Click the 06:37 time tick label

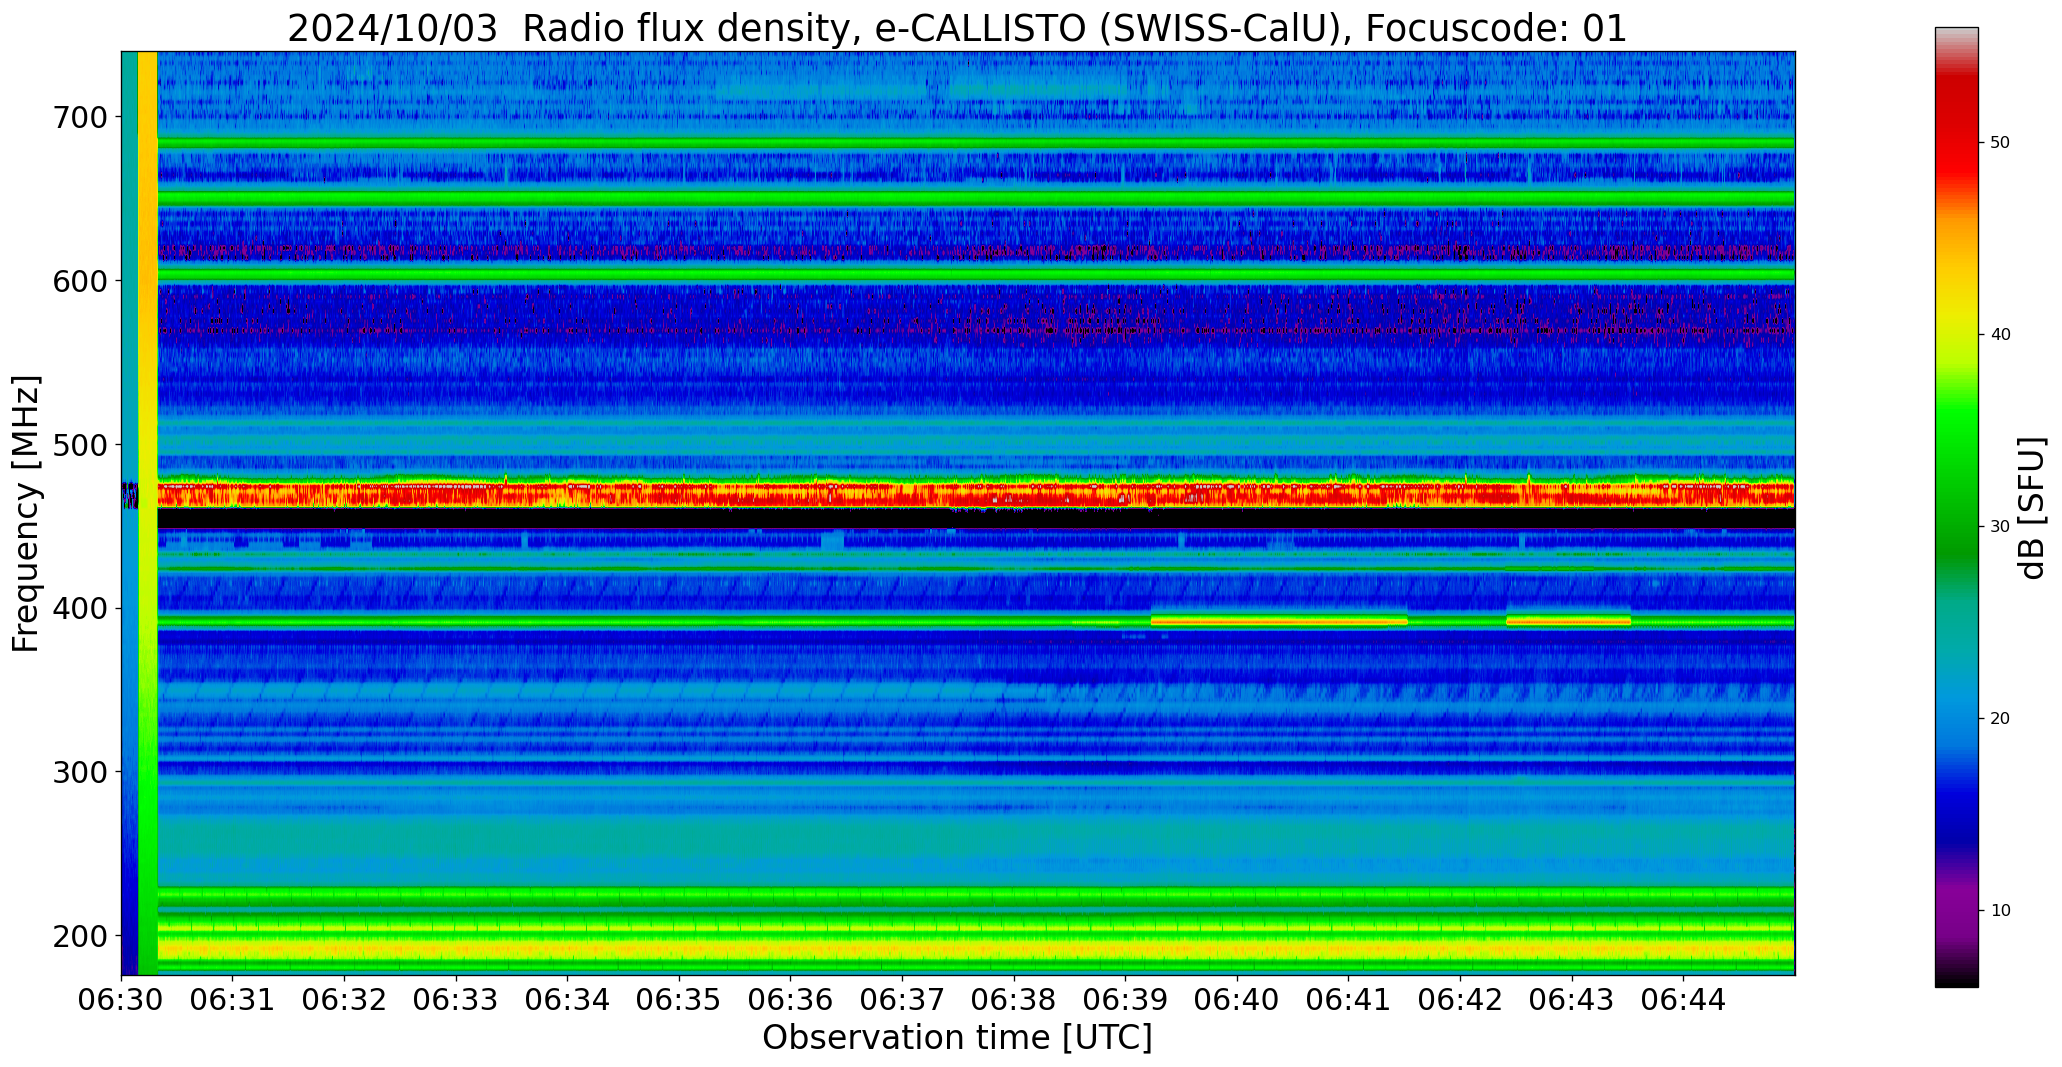(x=903, y=999)
